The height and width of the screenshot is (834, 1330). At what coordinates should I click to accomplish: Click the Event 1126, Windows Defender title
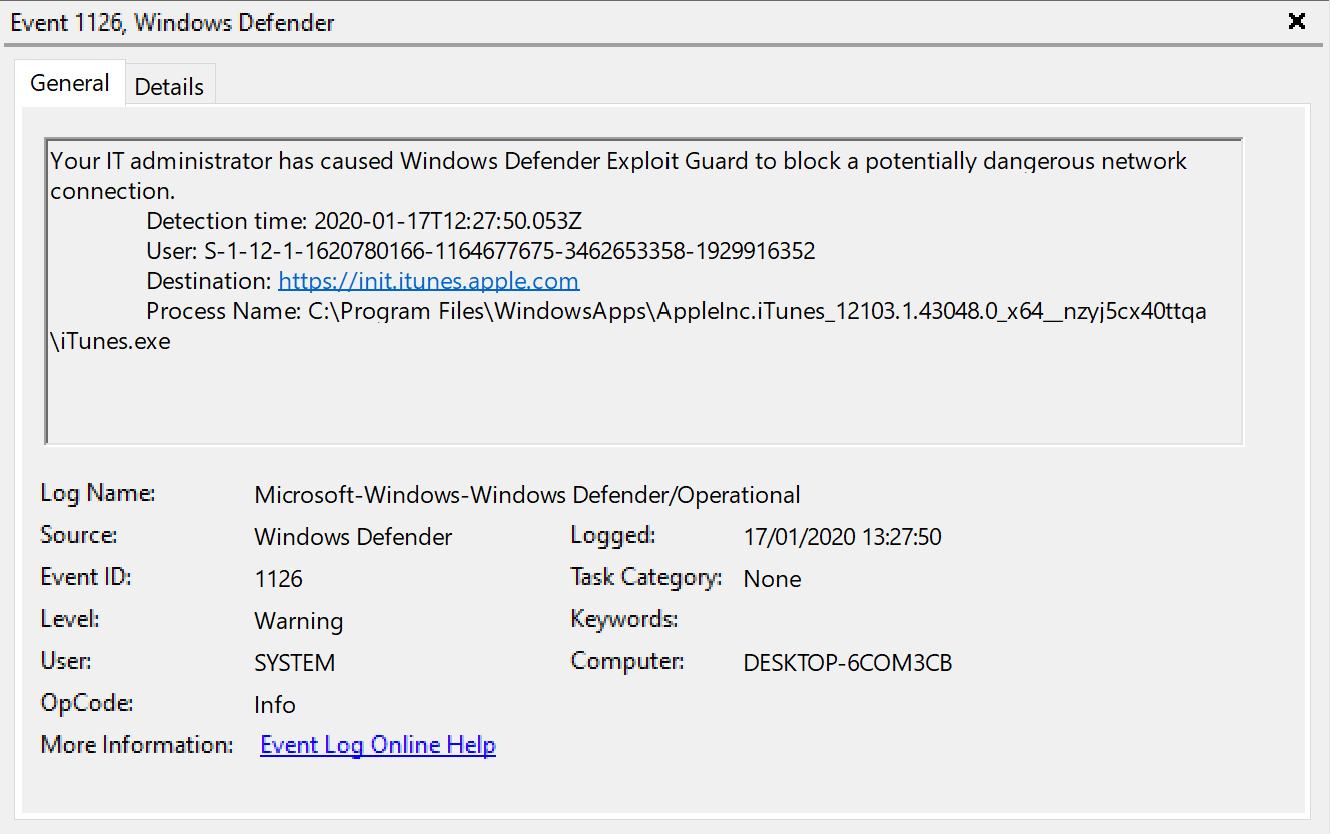click(x=172, y=22)
